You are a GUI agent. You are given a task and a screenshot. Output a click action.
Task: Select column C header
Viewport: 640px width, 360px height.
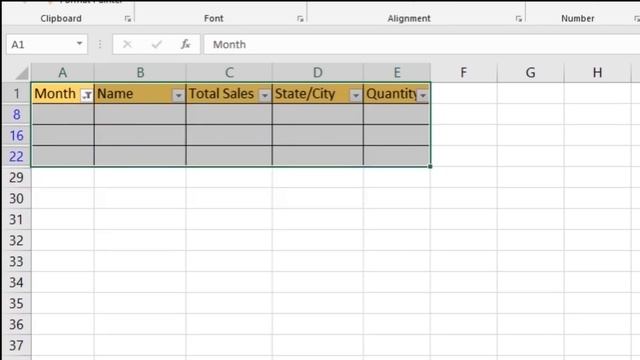coord(229,73)
